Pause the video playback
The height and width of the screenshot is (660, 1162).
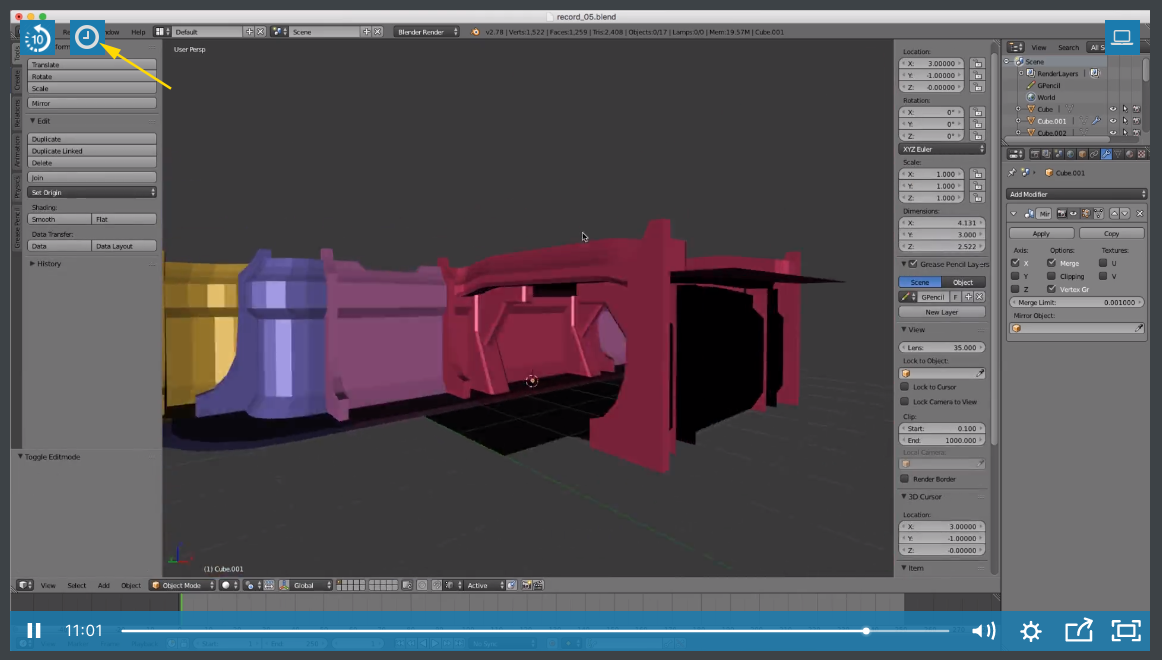pos(34,631)
